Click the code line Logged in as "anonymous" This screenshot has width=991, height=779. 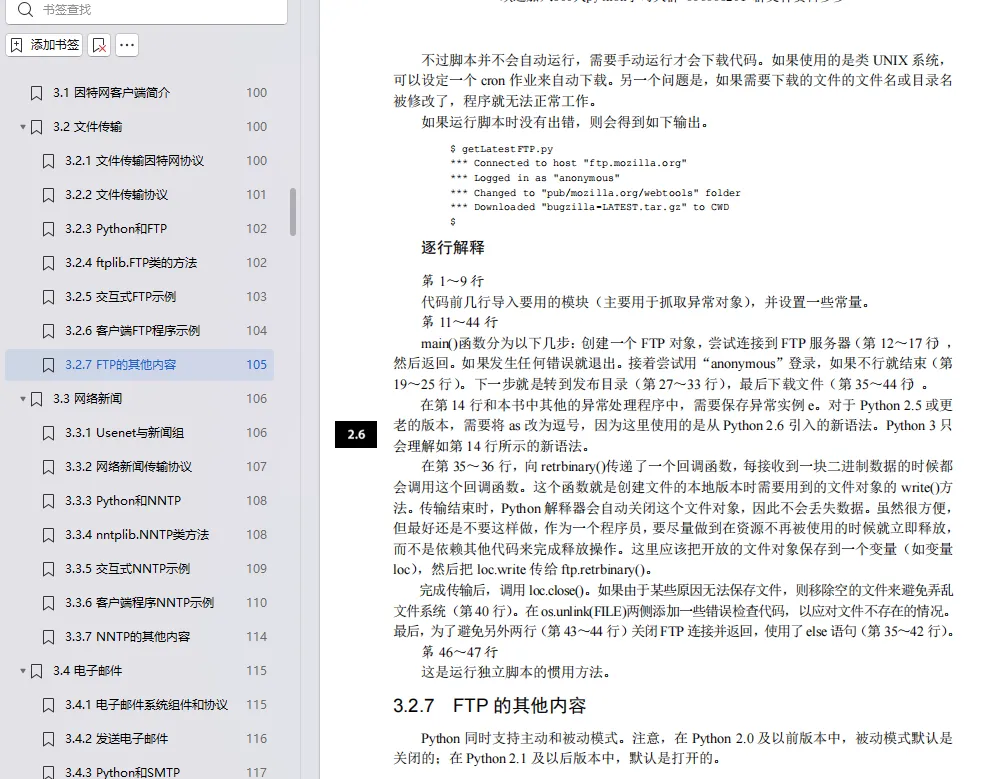click(x=535, y=178)
